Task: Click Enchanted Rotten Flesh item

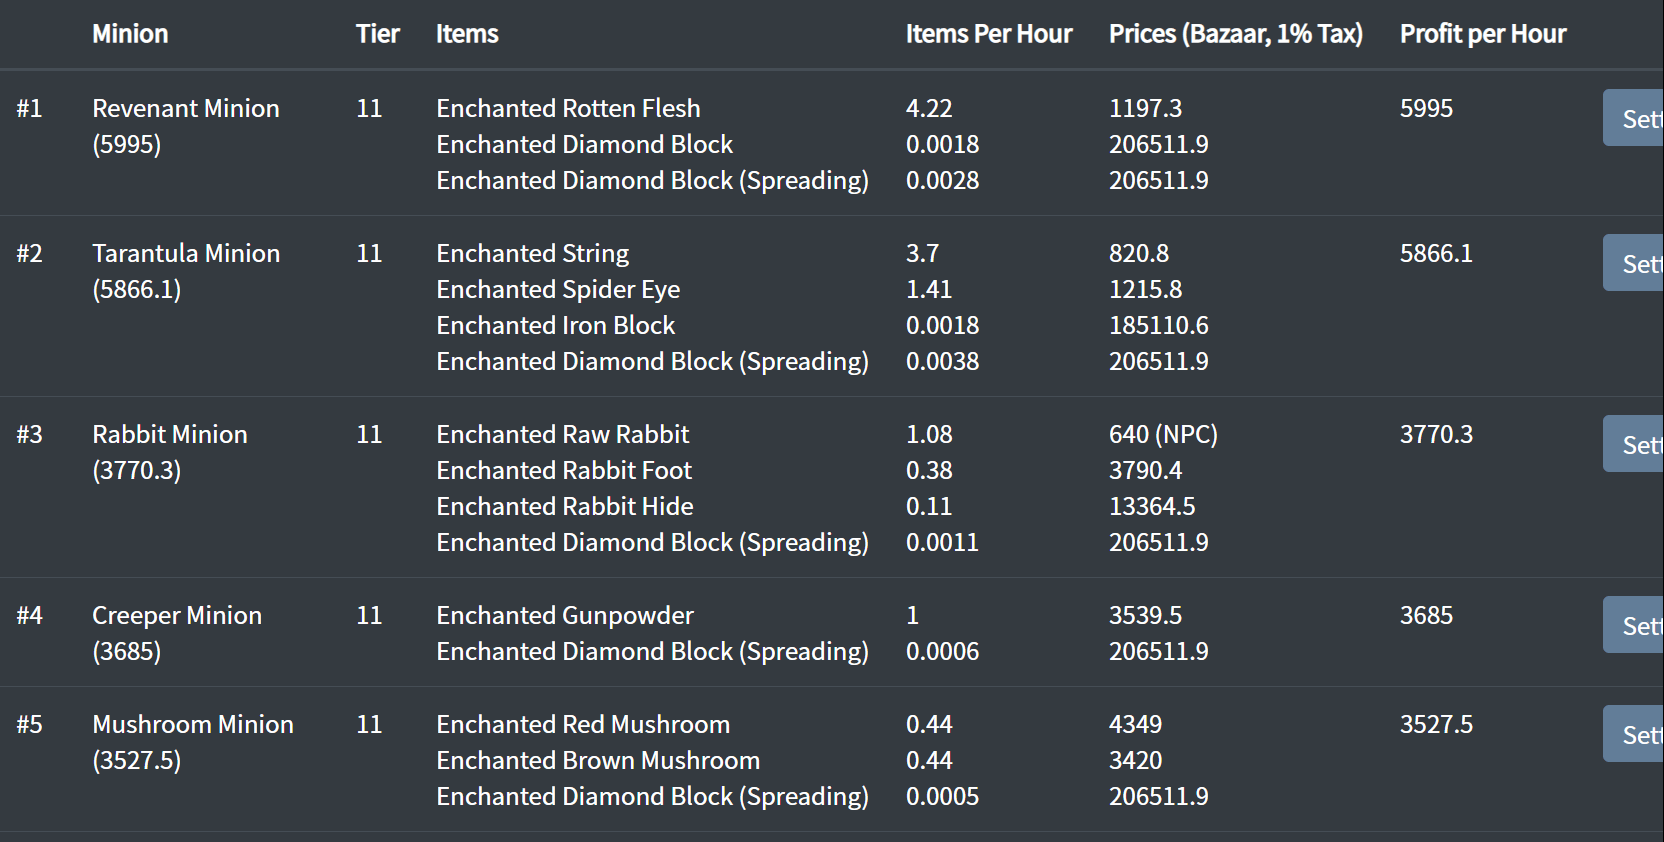Action: (567, 108)
